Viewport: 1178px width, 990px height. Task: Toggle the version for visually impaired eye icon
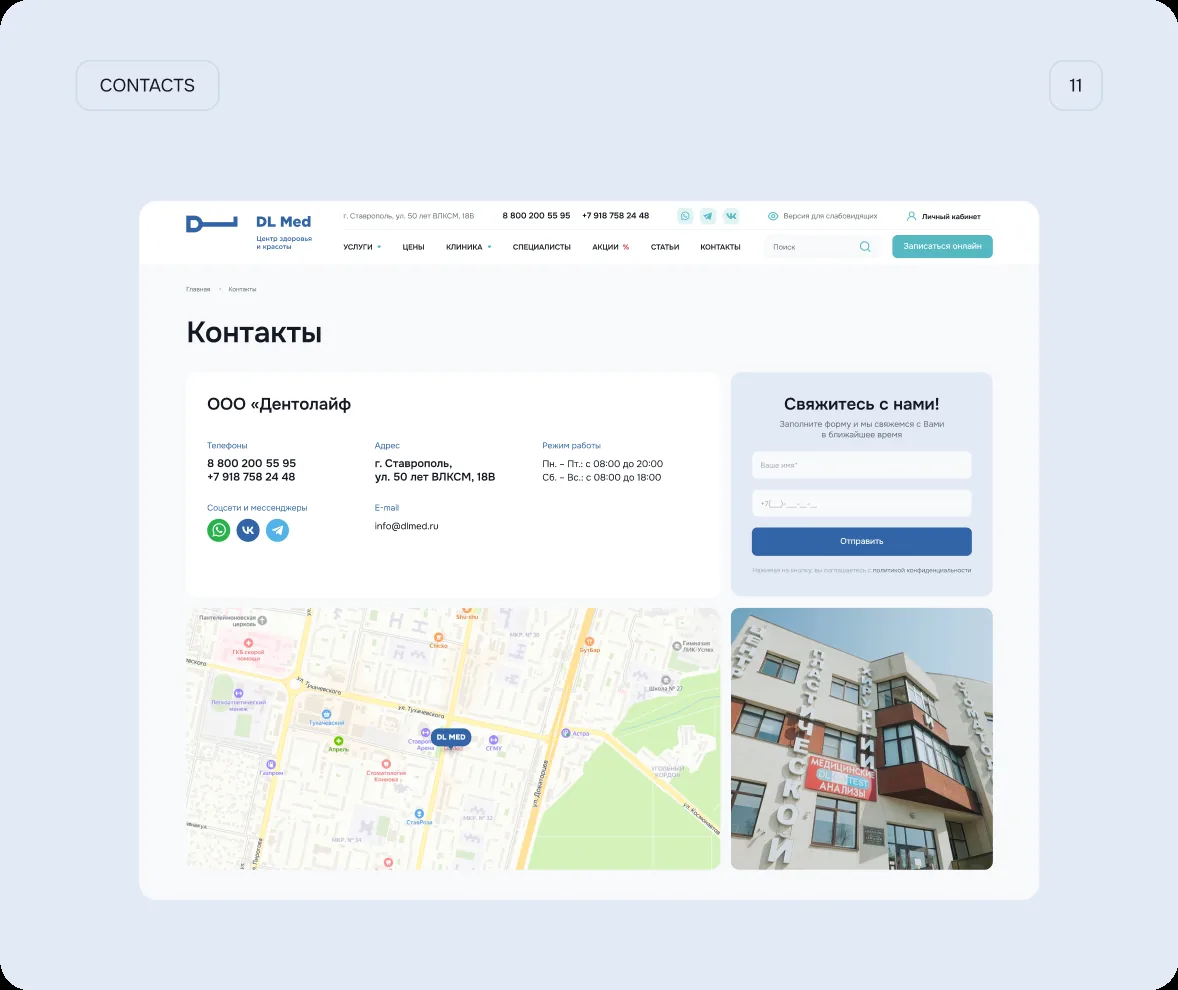point(772,216)
